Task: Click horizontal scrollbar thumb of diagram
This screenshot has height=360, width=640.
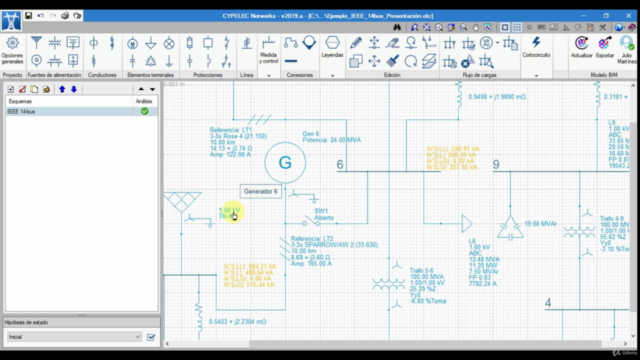Action: pyautogui.click(x=425, y=344)
